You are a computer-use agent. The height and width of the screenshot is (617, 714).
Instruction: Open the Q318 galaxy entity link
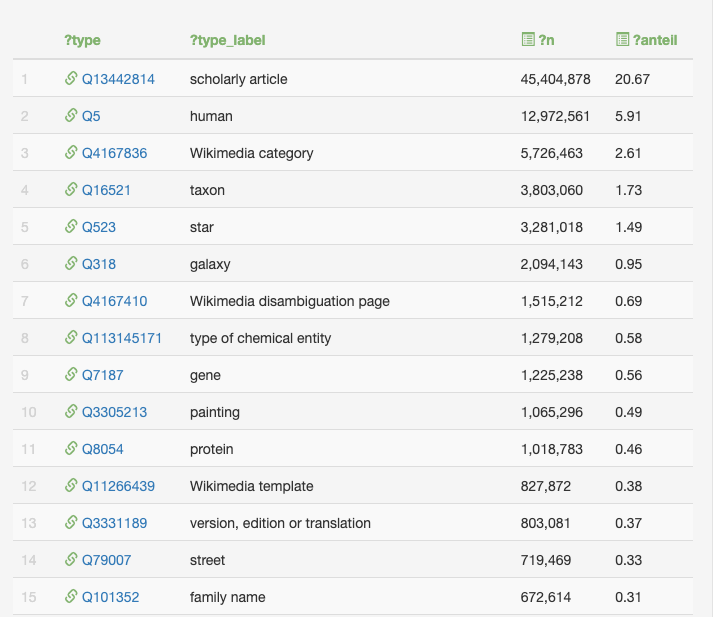coord(98,264)
